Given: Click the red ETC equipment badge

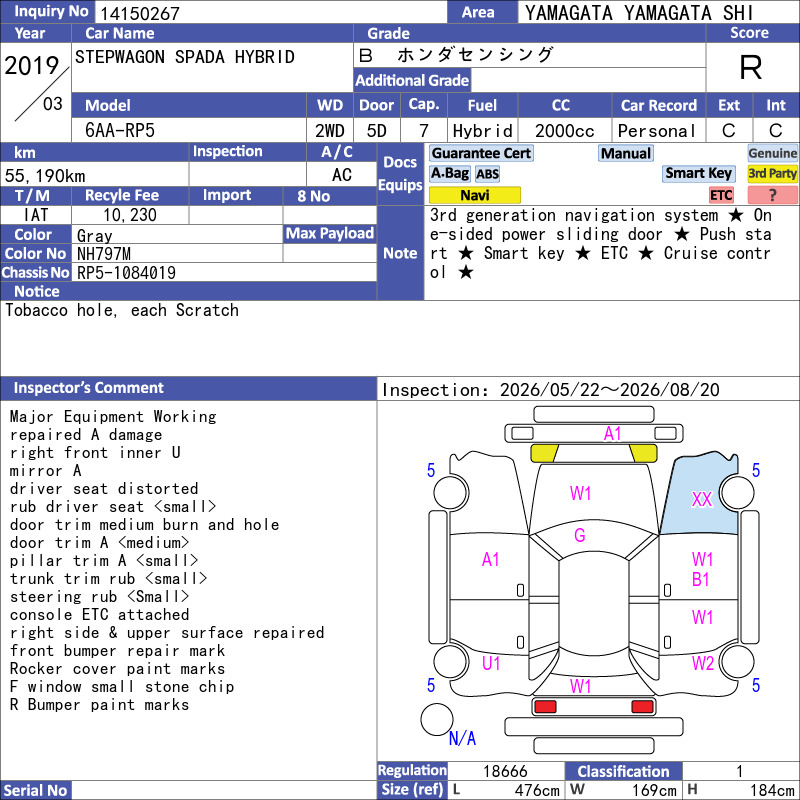Looking at the screenshot, I should coord(721,195).
